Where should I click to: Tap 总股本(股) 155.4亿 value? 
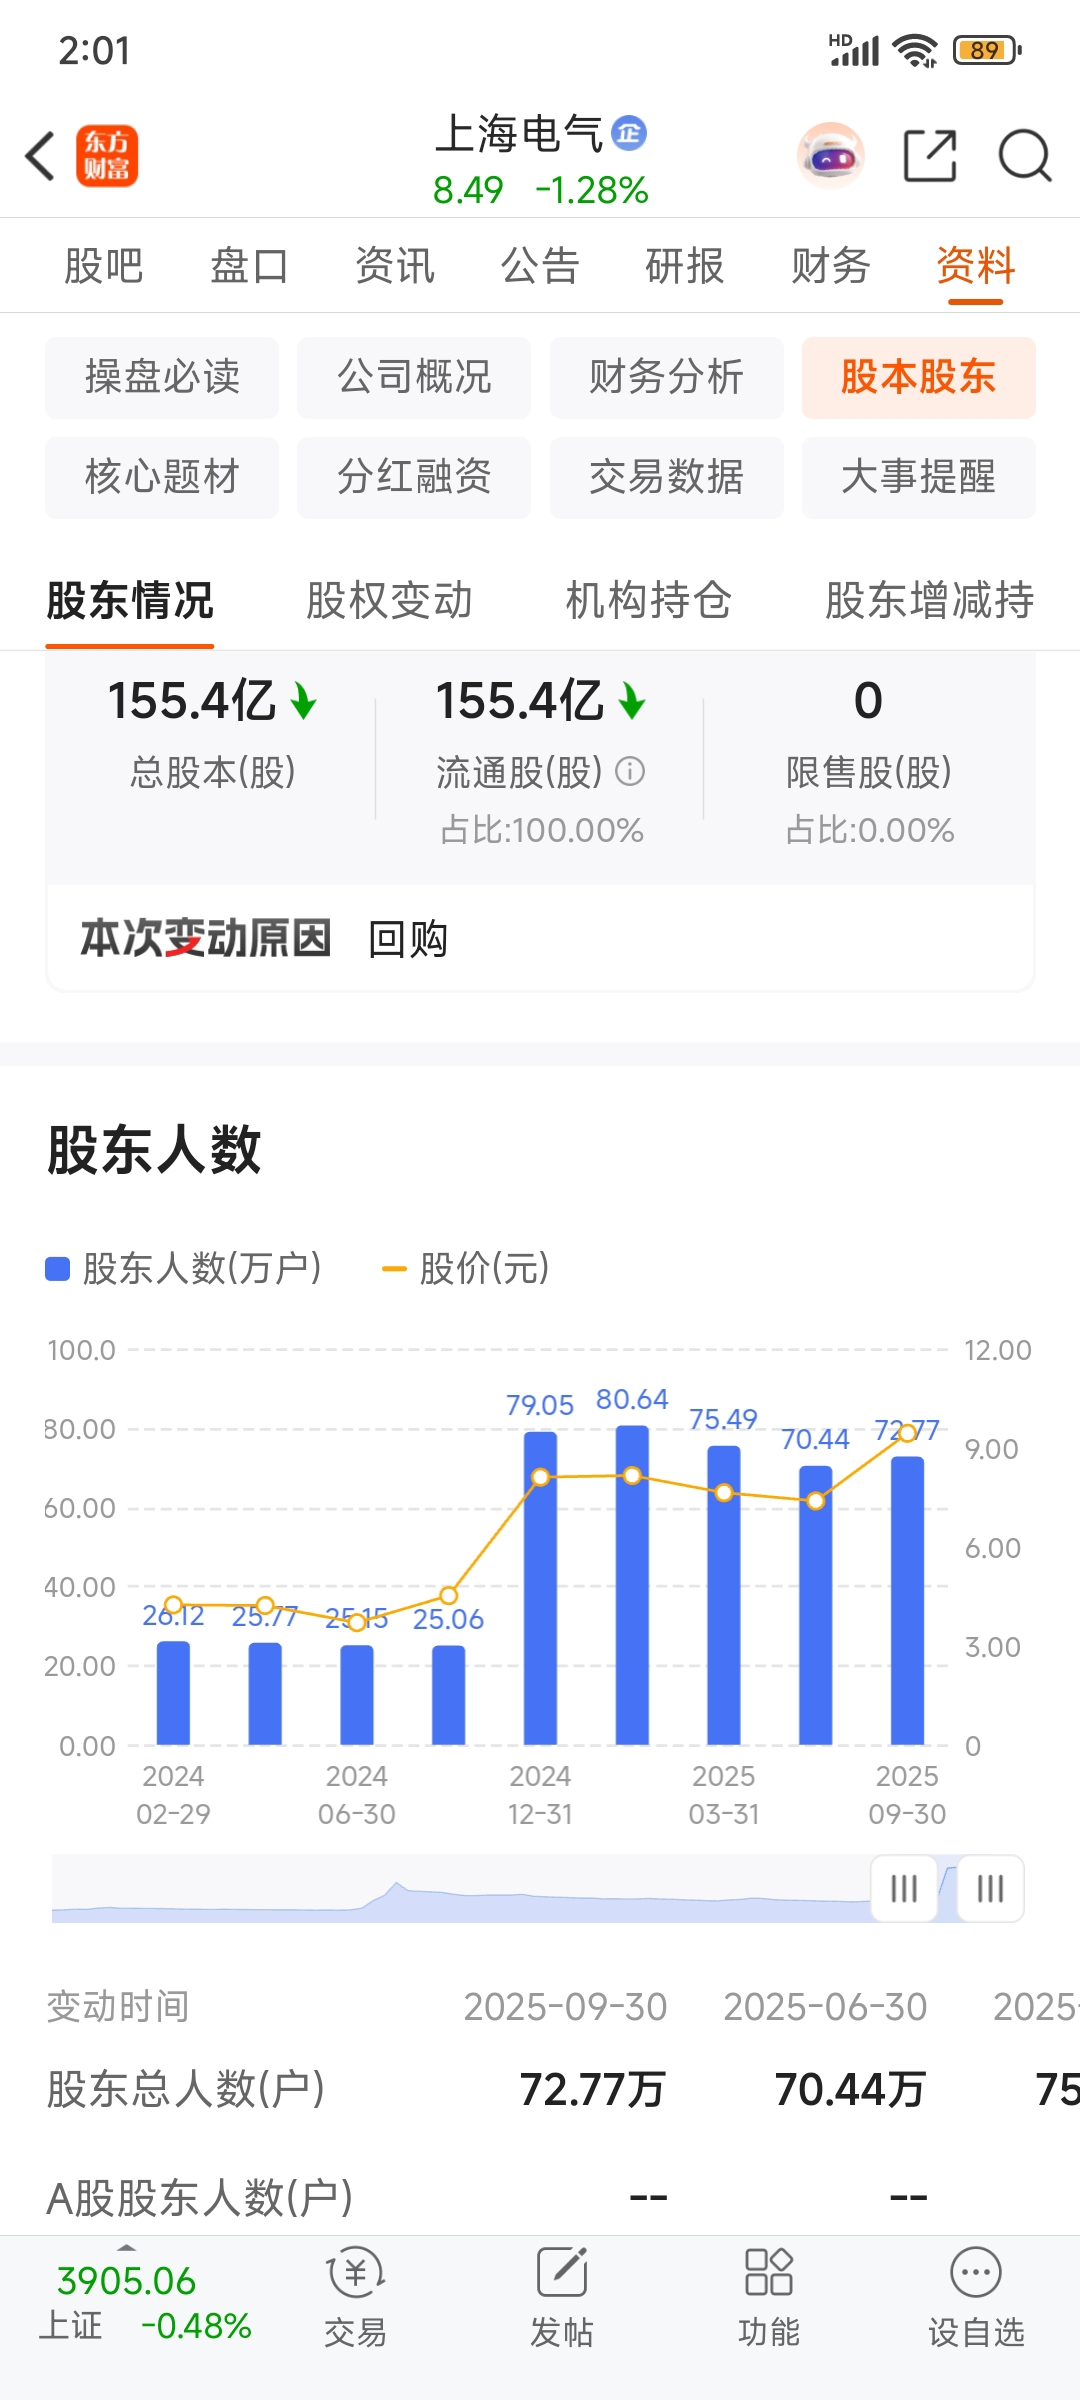coord(212,701)
